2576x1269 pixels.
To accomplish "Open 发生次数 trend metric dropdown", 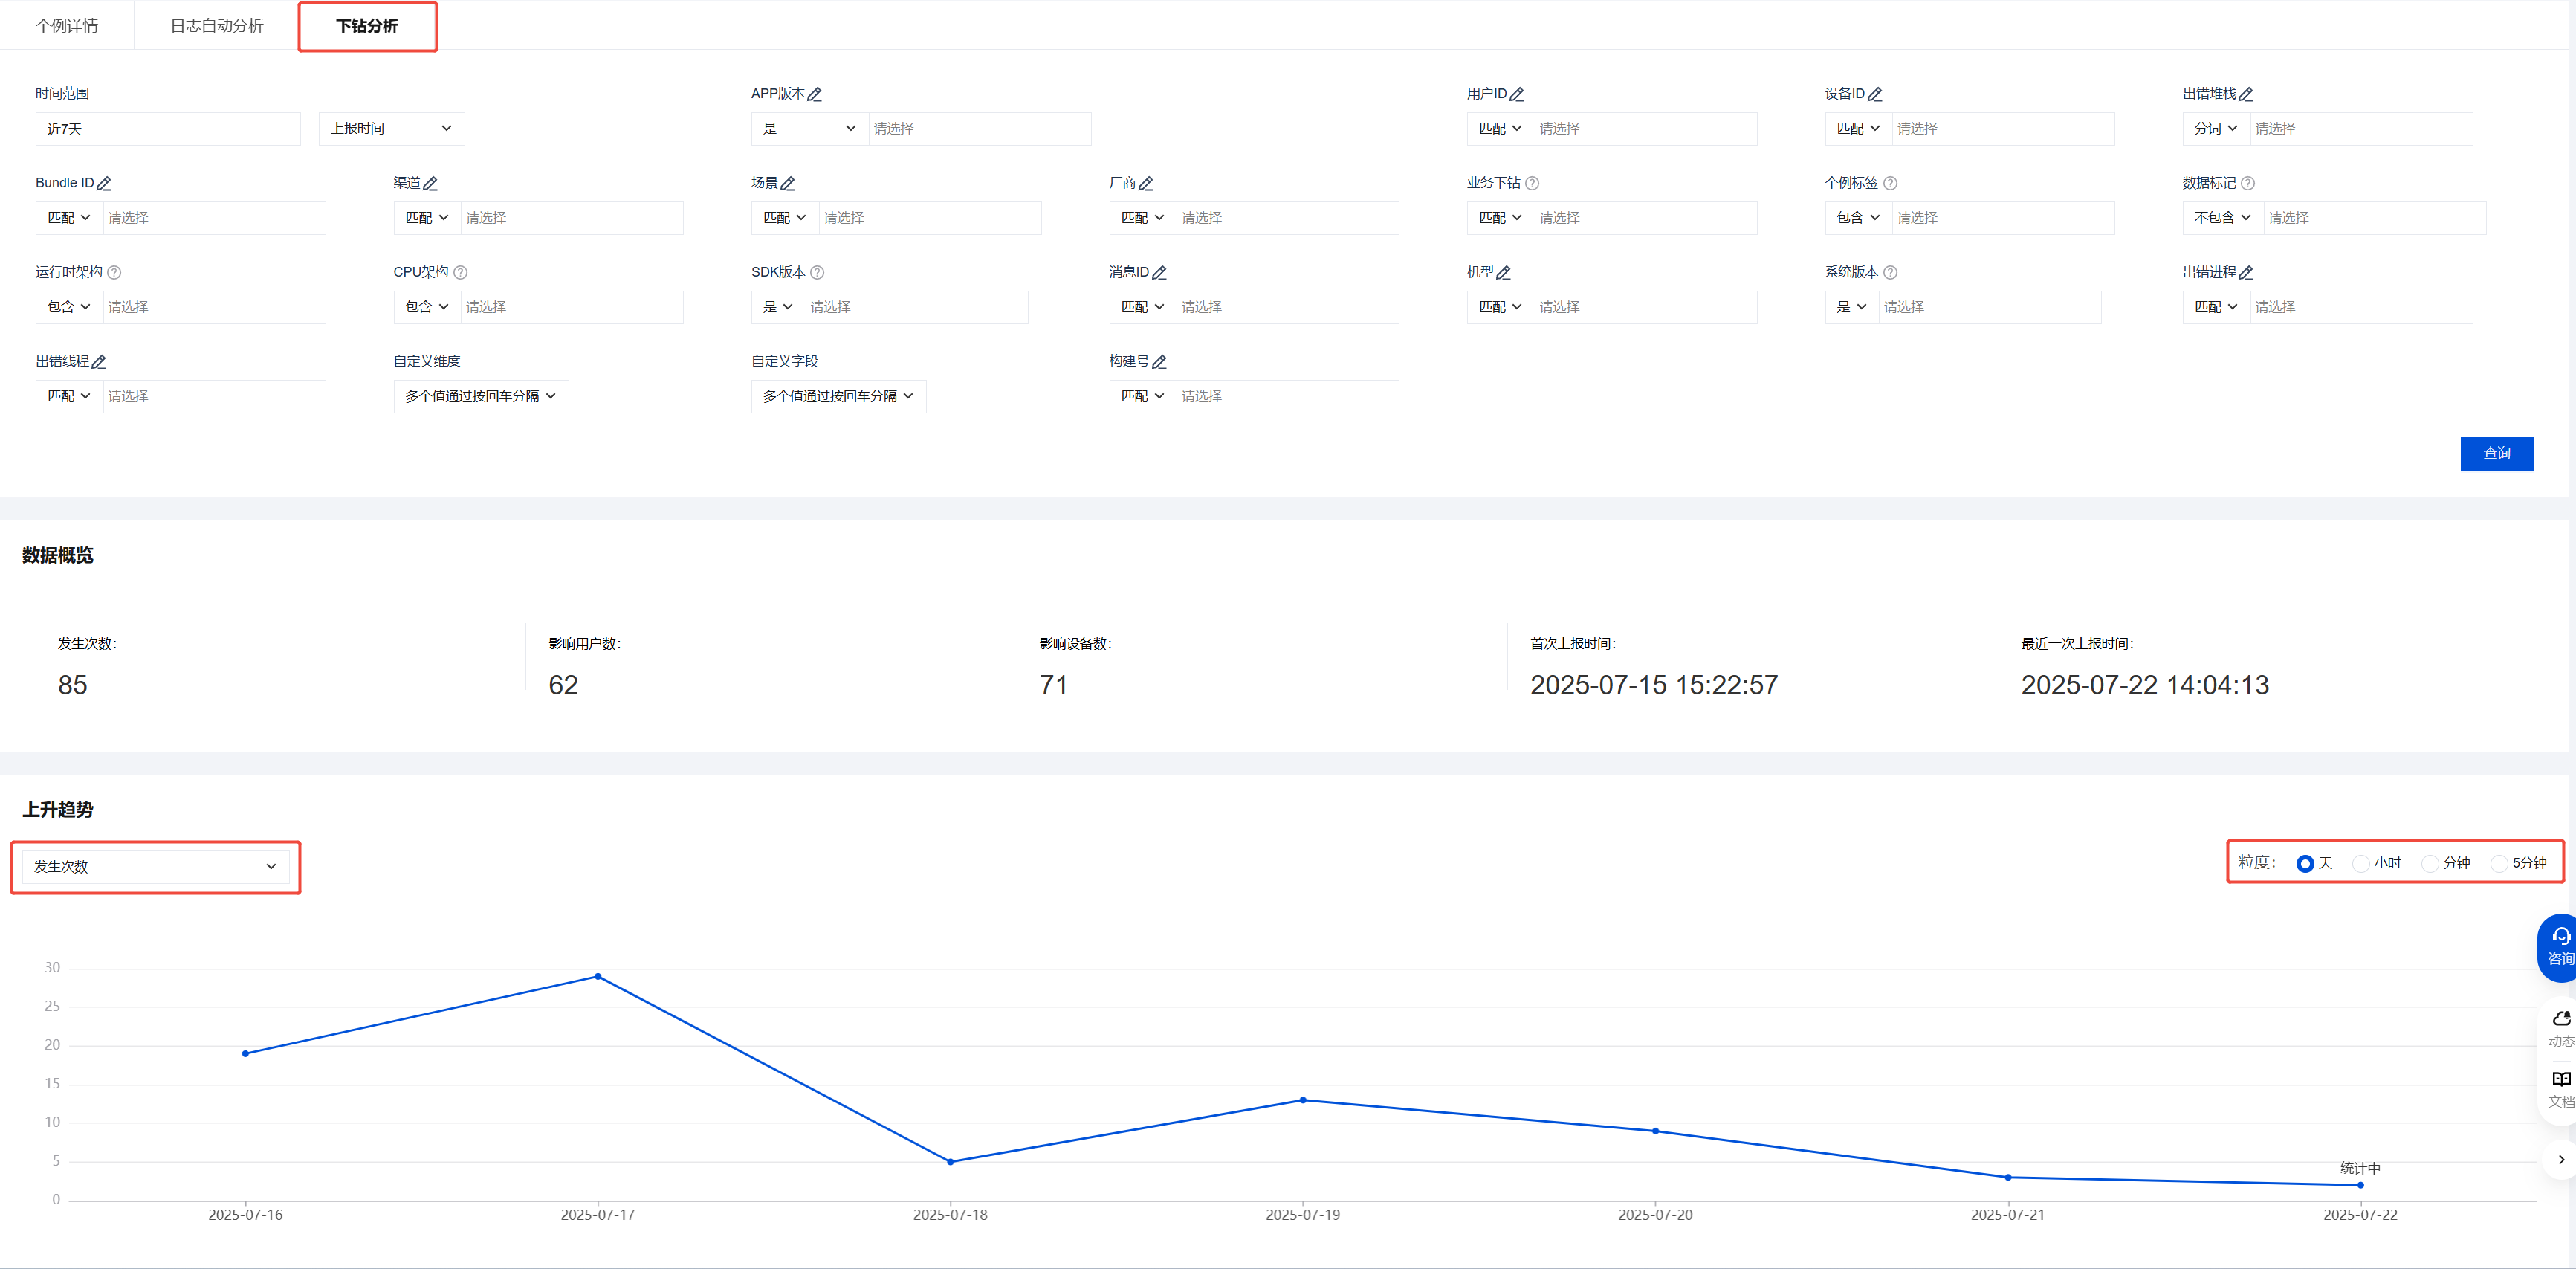I will [155, 866].
